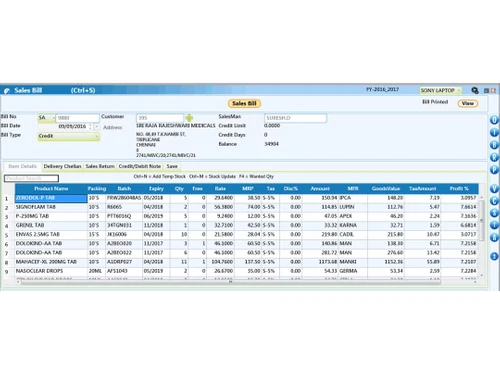The image size is (500, 375).
Task: Click the Sales Bill window logo icon
Action: (x=7, y=91)
